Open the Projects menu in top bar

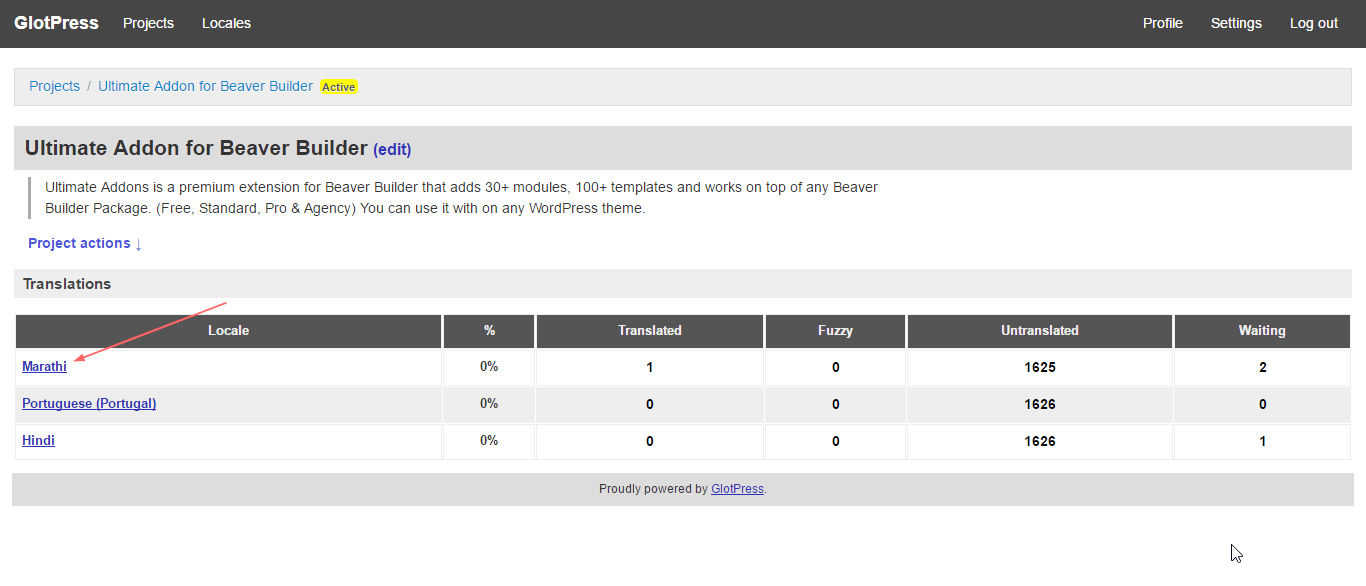click(148, 23)
